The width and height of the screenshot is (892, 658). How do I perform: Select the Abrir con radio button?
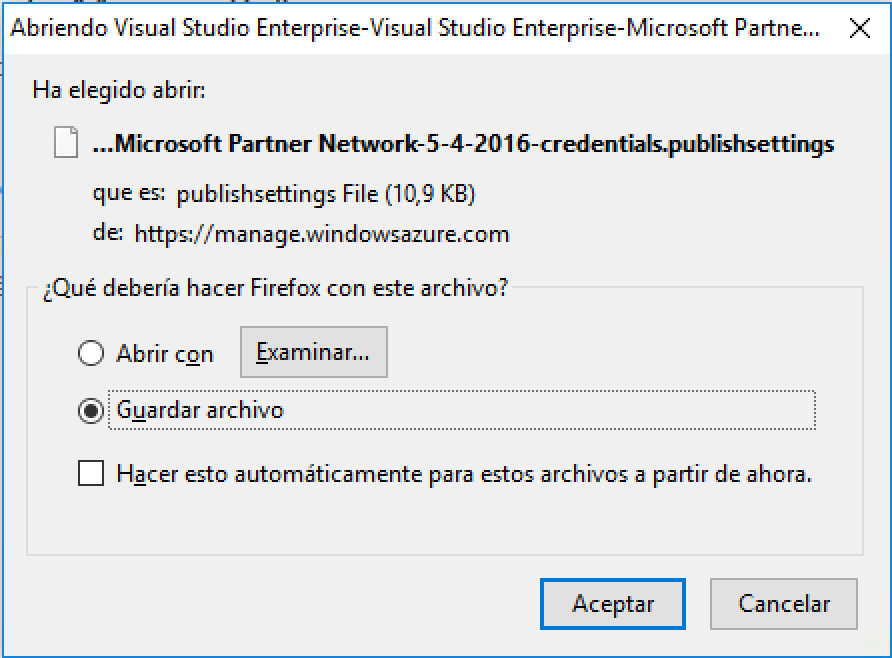click(x=91, y=353)
